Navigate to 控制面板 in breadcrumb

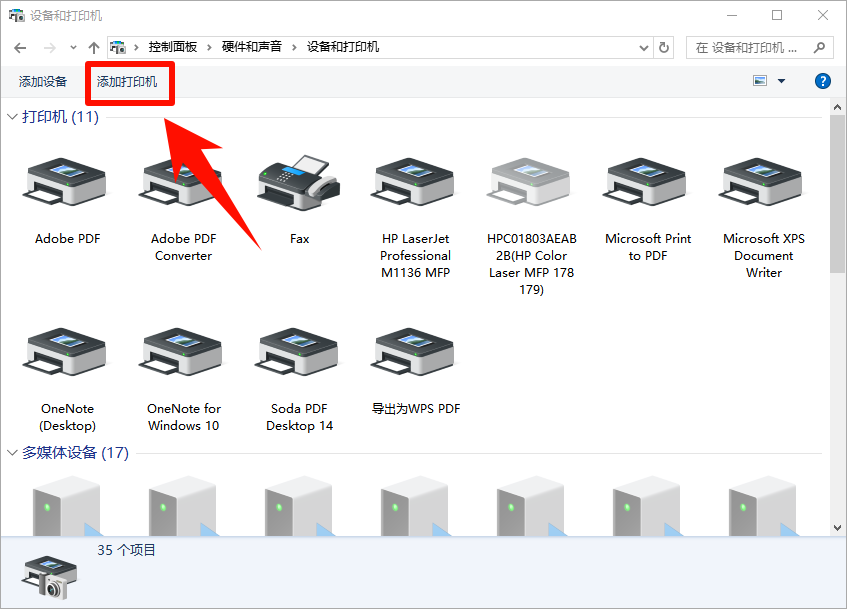(x=173, y=47)
